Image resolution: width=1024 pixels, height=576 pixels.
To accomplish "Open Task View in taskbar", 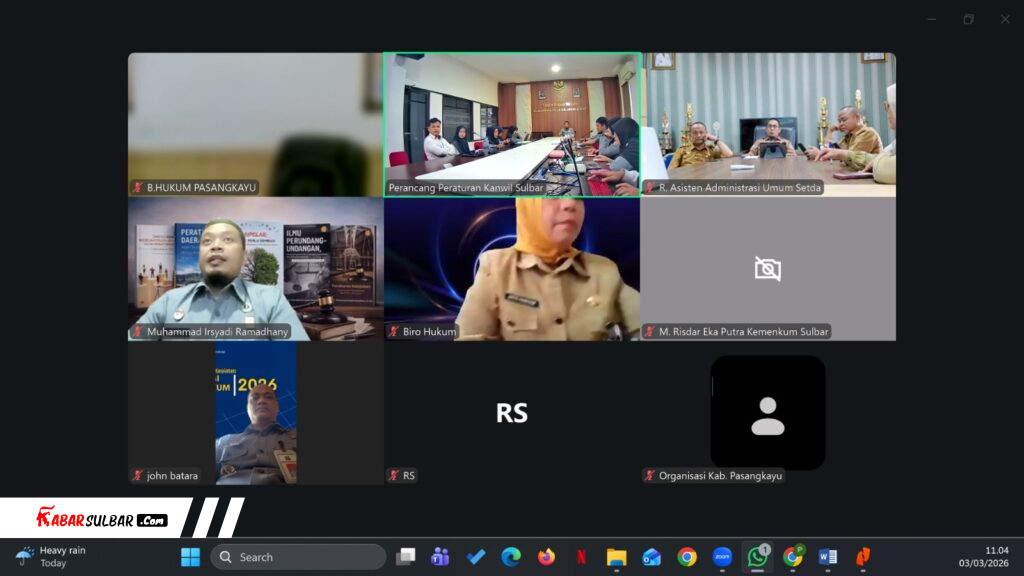I will pos(405,557).
